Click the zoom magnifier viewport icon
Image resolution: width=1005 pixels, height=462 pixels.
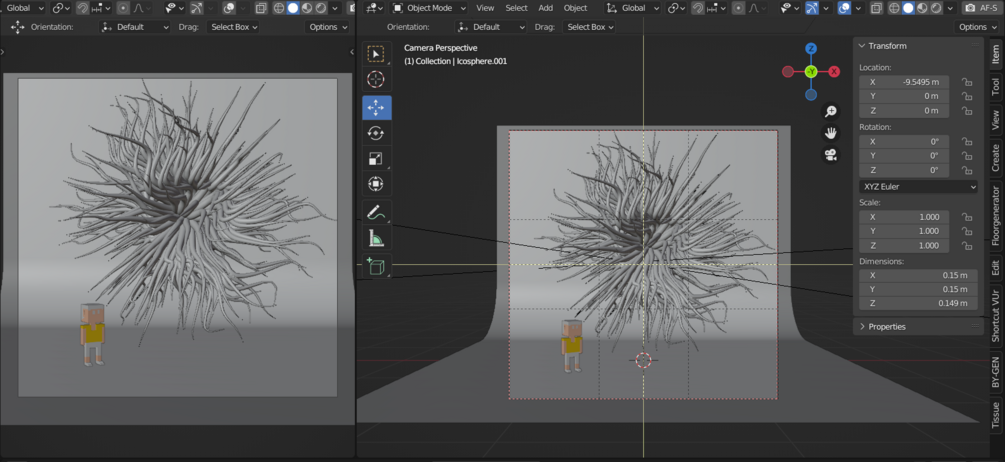[831, 111]
